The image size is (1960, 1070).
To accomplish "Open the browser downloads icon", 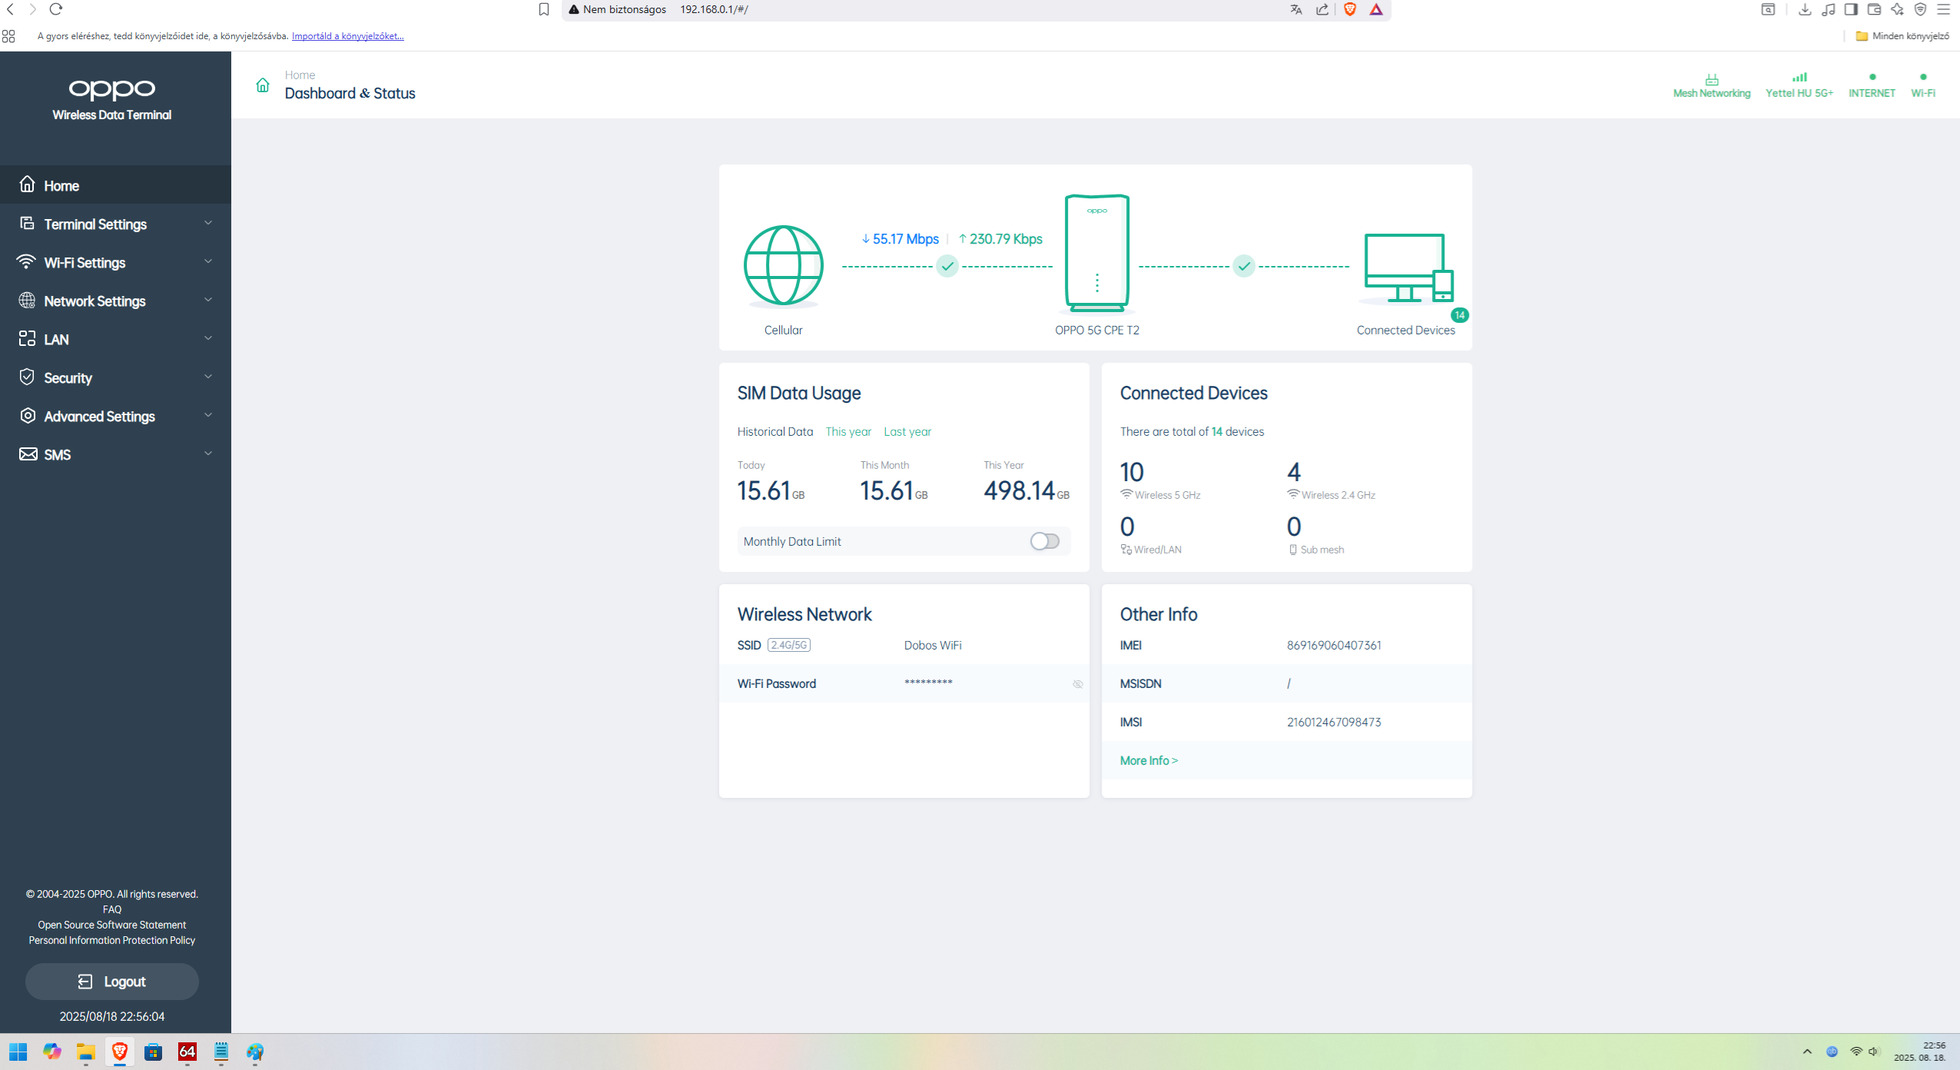I will (x=1804, y=9).
